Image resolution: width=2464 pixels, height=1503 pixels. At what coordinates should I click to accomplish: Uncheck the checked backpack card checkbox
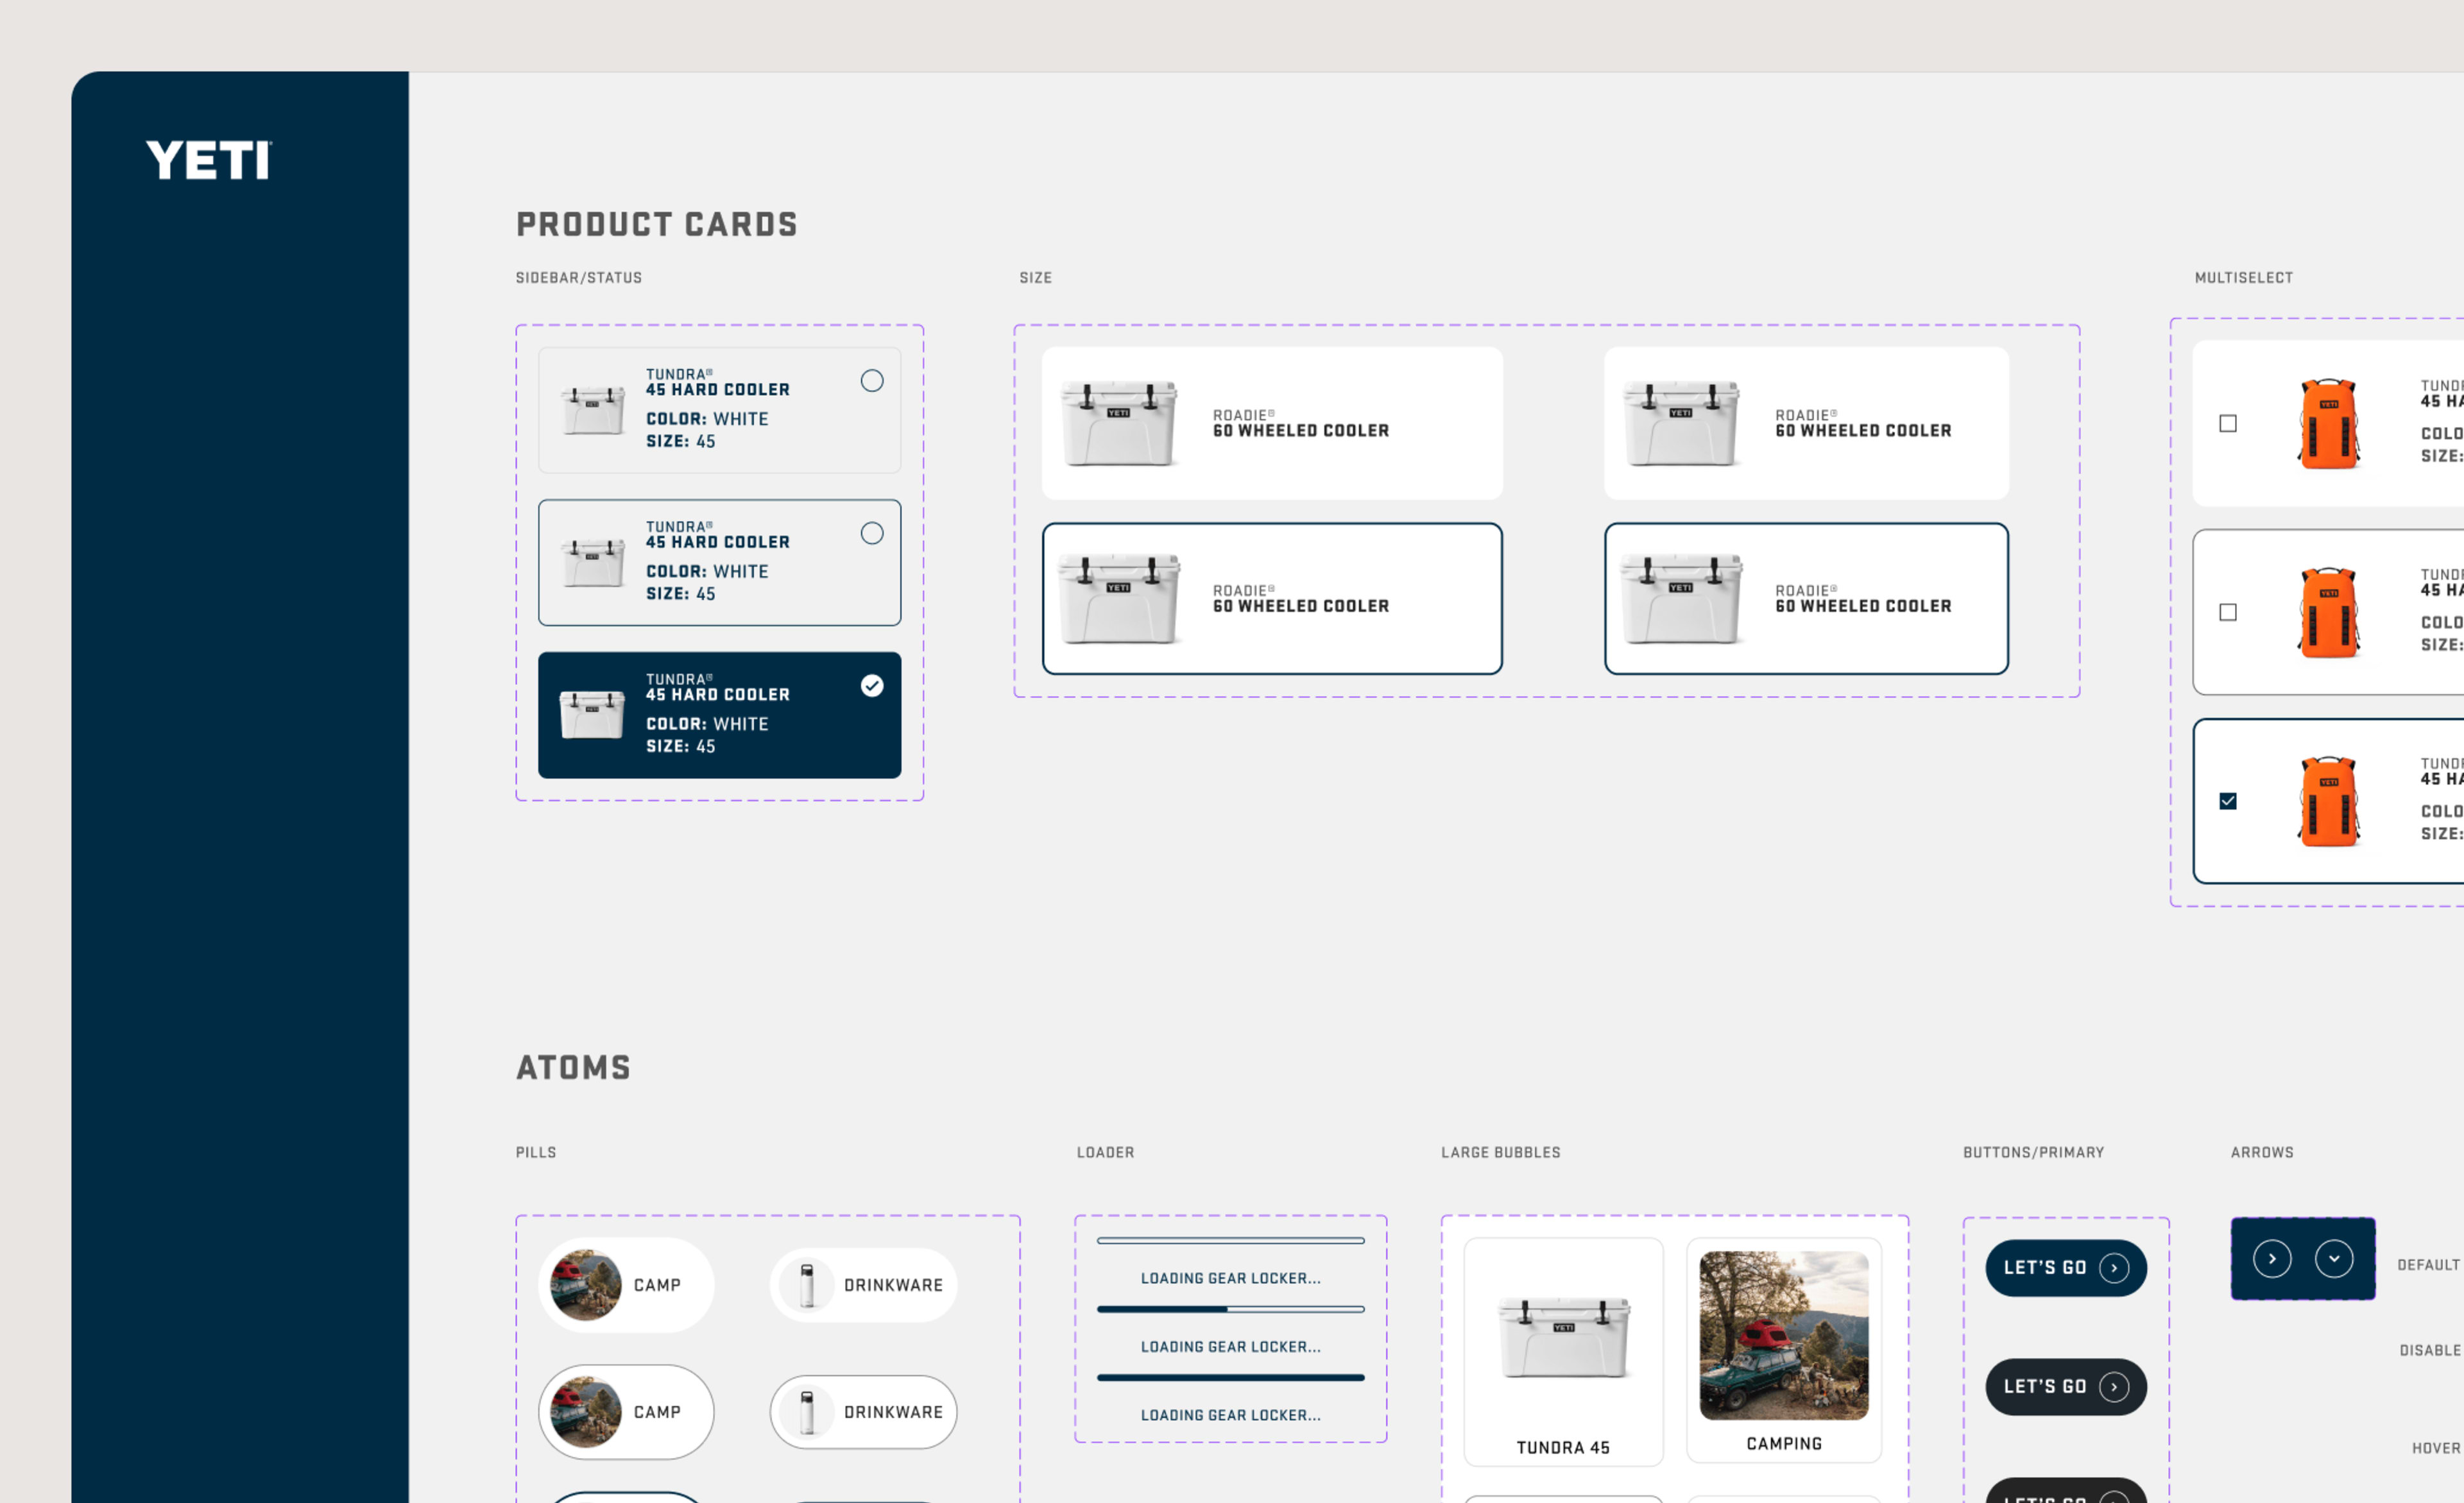[2228, 801]
